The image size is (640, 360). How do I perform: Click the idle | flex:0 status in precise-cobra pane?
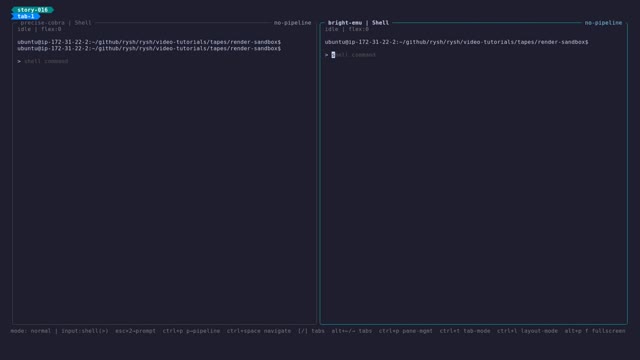[39, 29]
